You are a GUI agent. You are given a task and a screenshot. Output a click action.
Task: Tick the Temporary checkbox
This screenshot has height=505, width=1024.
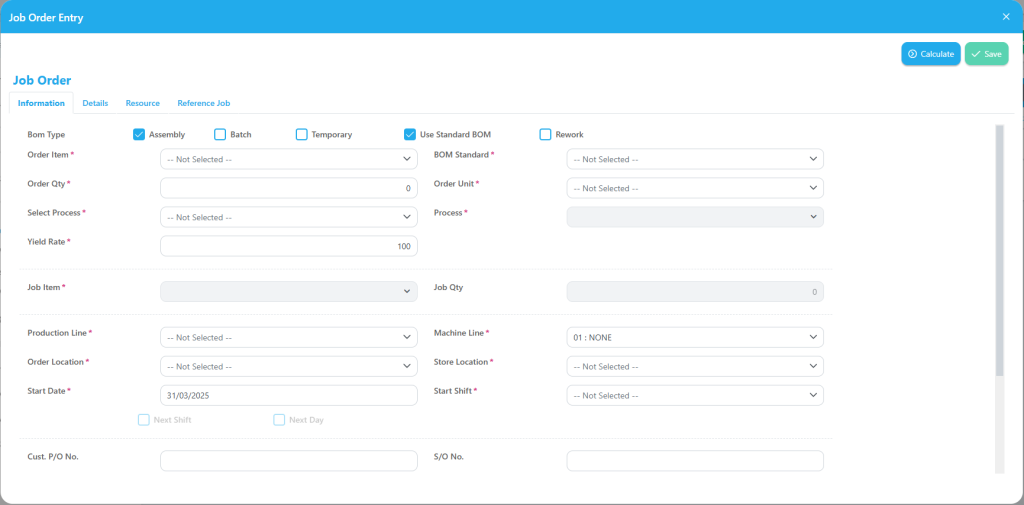tap(302, 135)
